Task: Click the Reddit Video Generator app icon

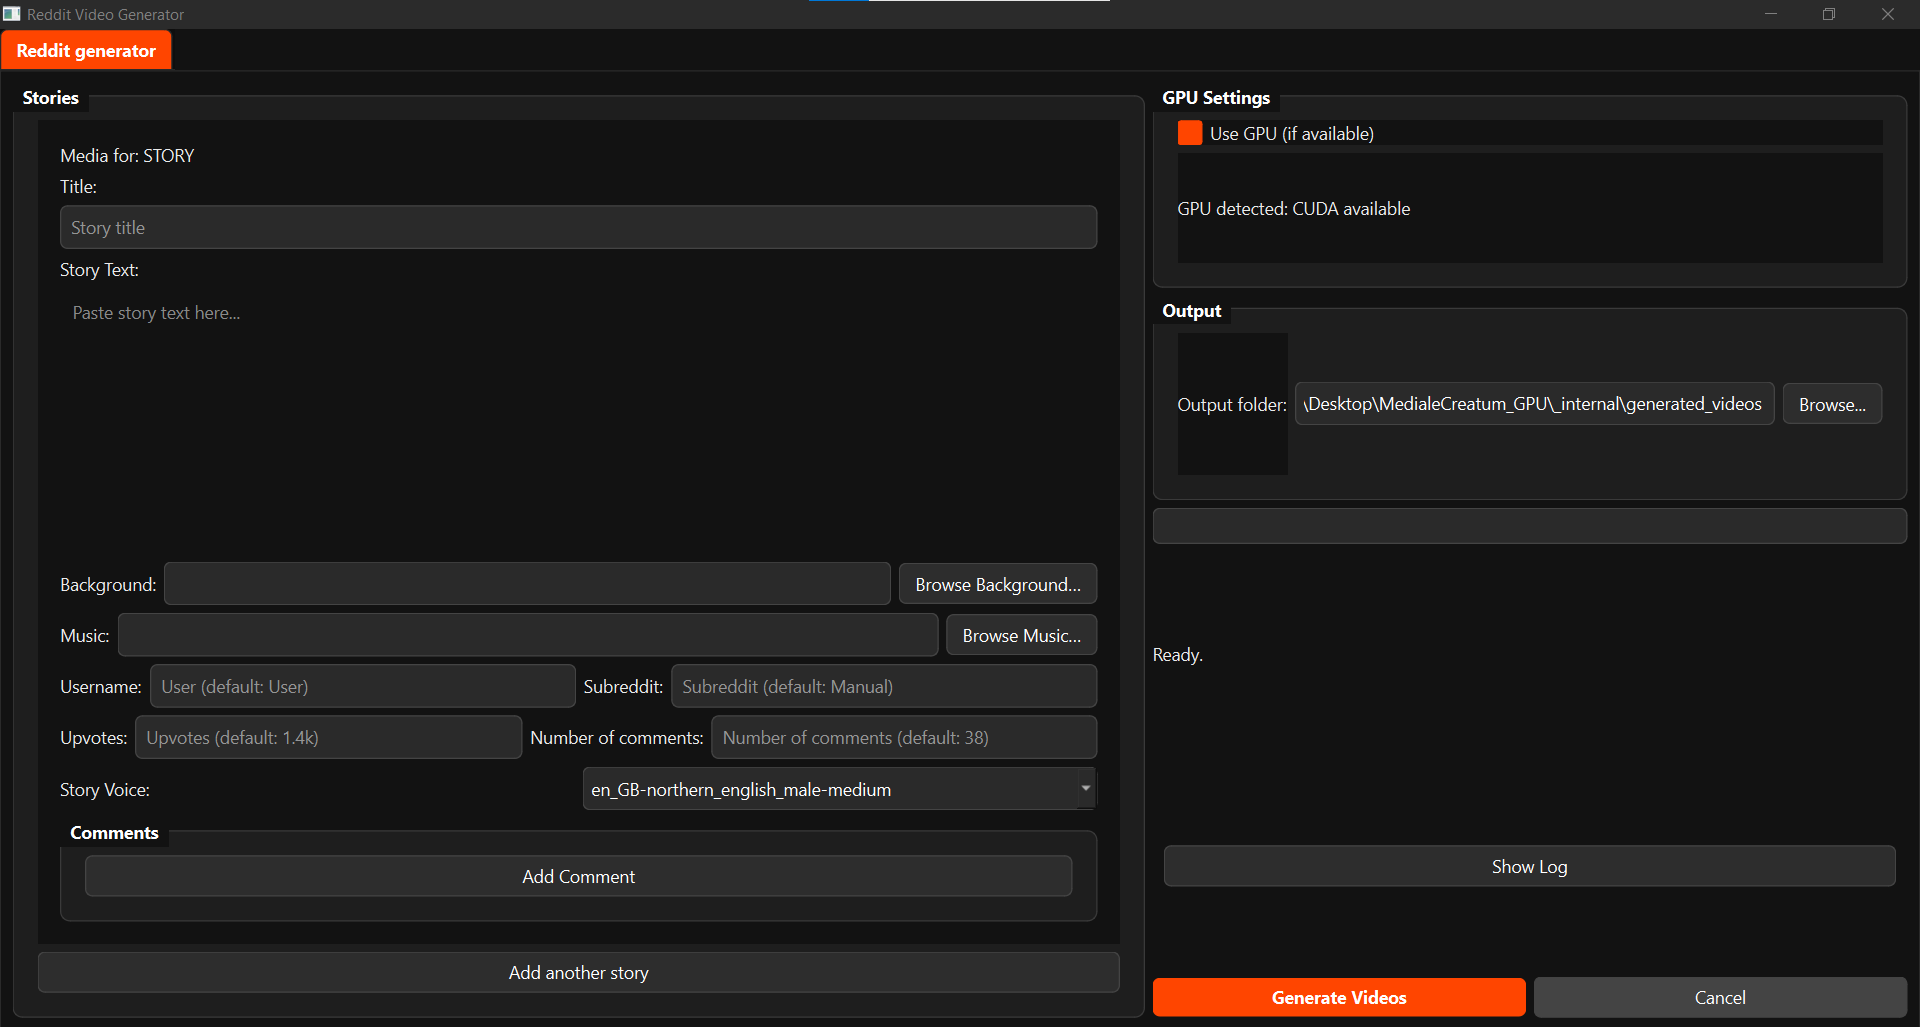Action: click(x=12, y=14)
